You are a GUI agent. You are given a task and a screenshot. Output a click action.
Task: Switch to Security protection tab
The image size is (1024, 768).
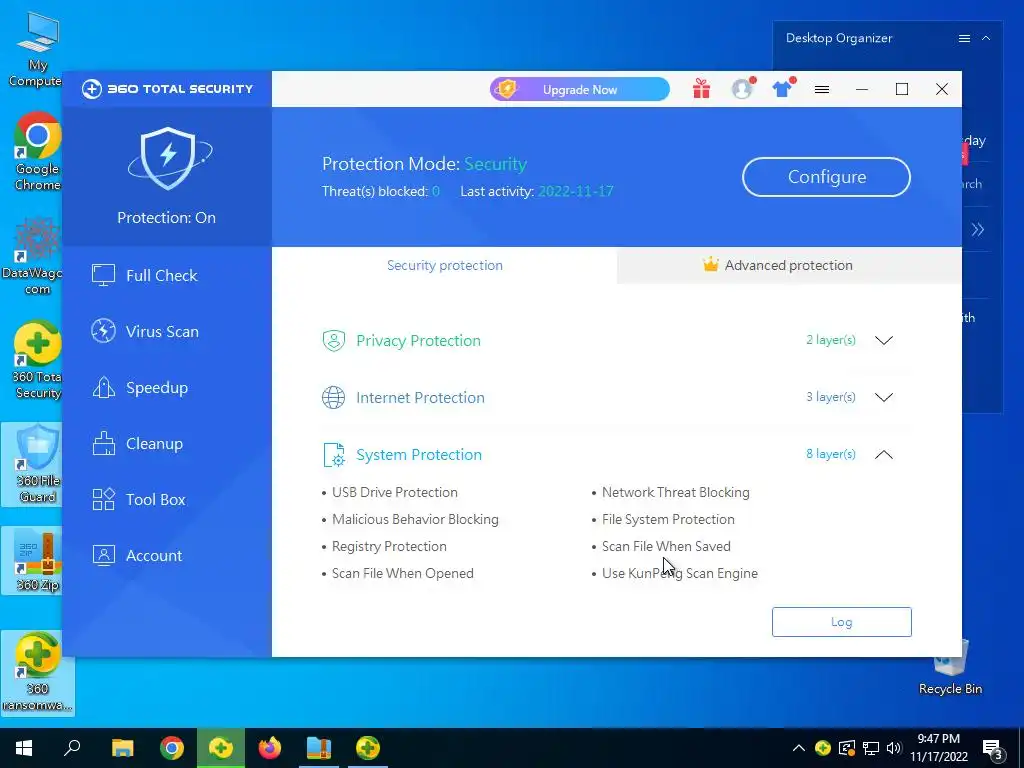point(444,265)
